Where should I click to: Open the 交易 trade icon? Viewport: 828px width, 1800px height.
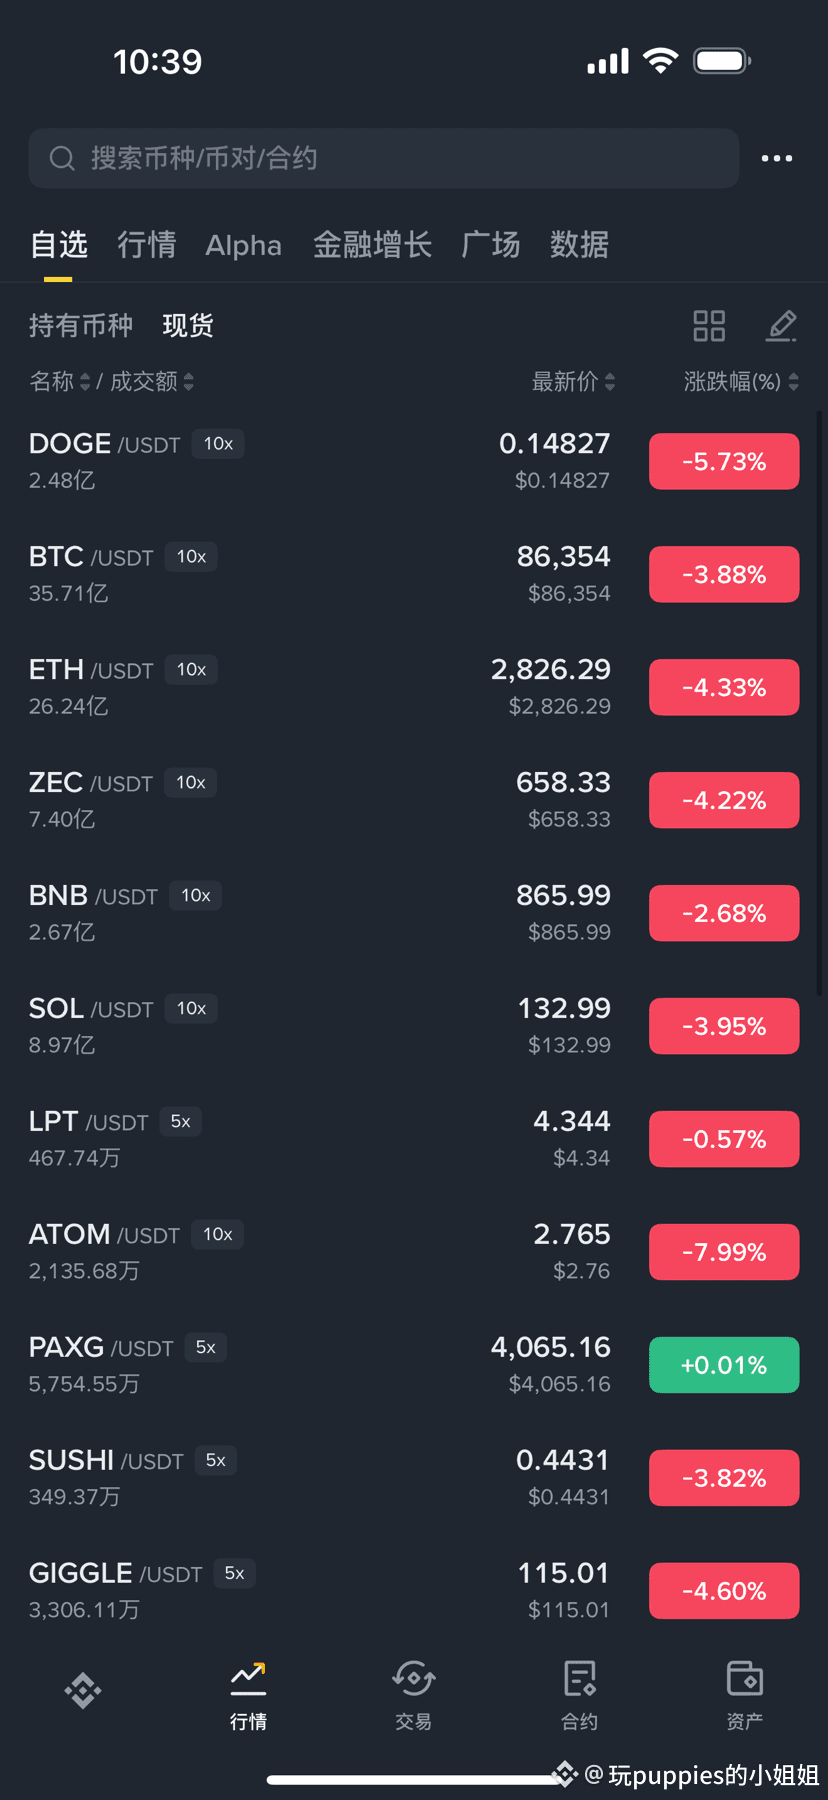(x=413, y=1678)
